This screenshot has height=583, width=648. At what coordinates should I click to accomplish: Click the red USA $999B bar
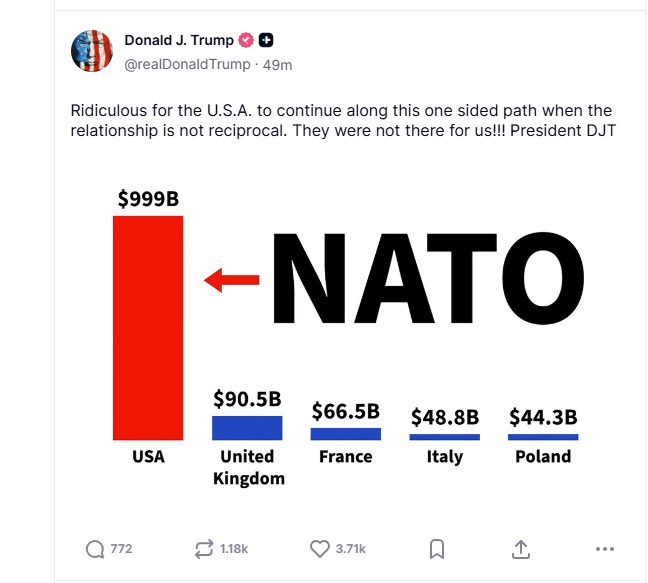click(x=148, y=328)
